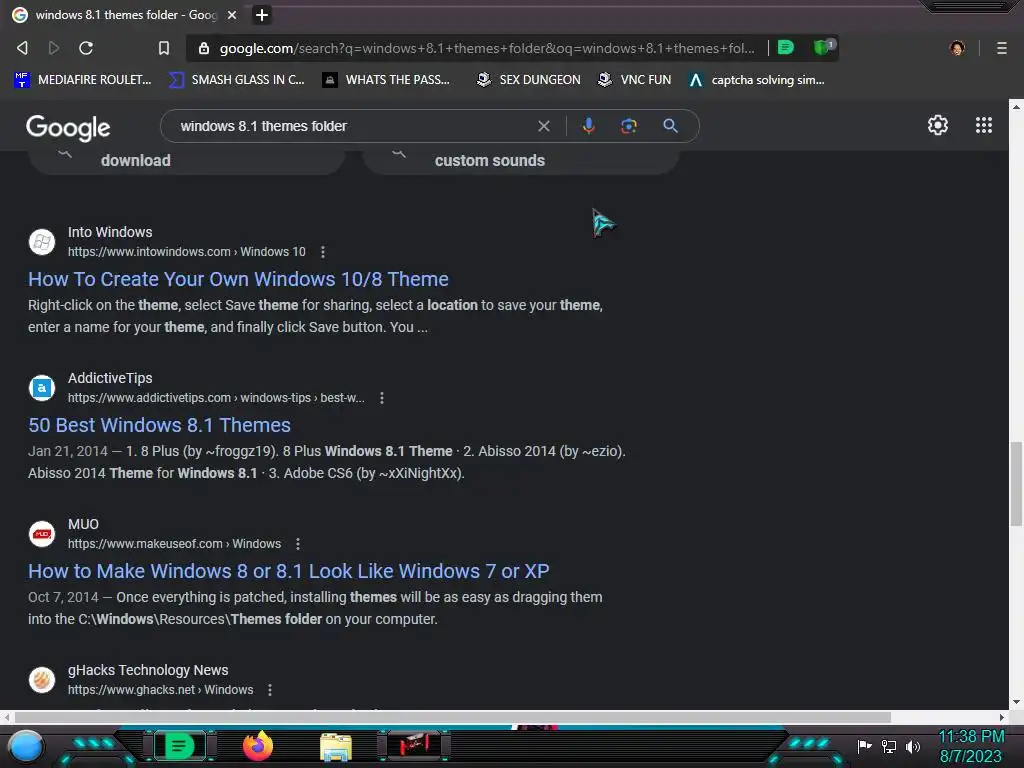This screenshot has width=1024, height=768.
Task: Open File Explorer from taskbar
Action: (x=336, y=747)
